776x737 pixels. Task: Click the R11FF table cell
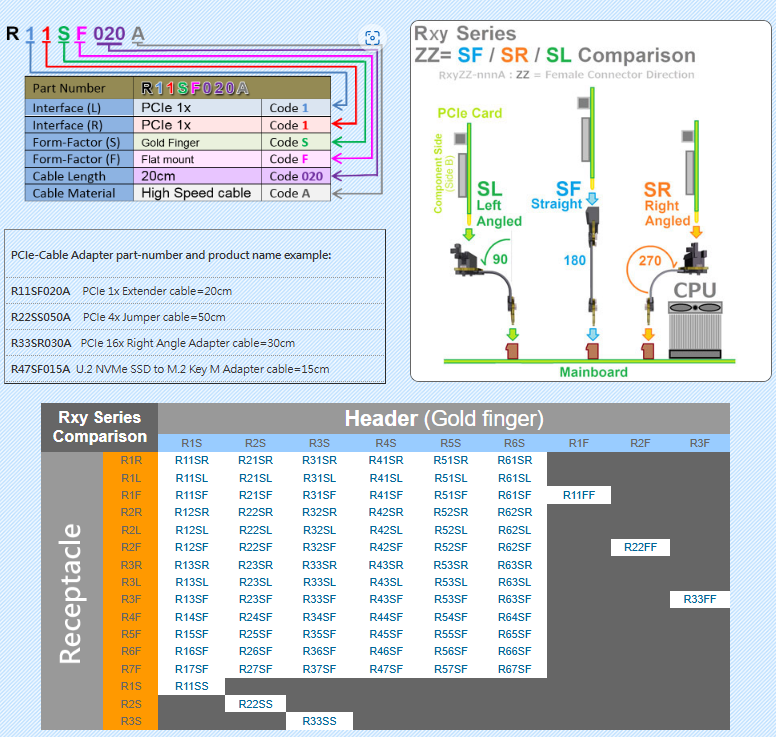click(x=578, y=495)
